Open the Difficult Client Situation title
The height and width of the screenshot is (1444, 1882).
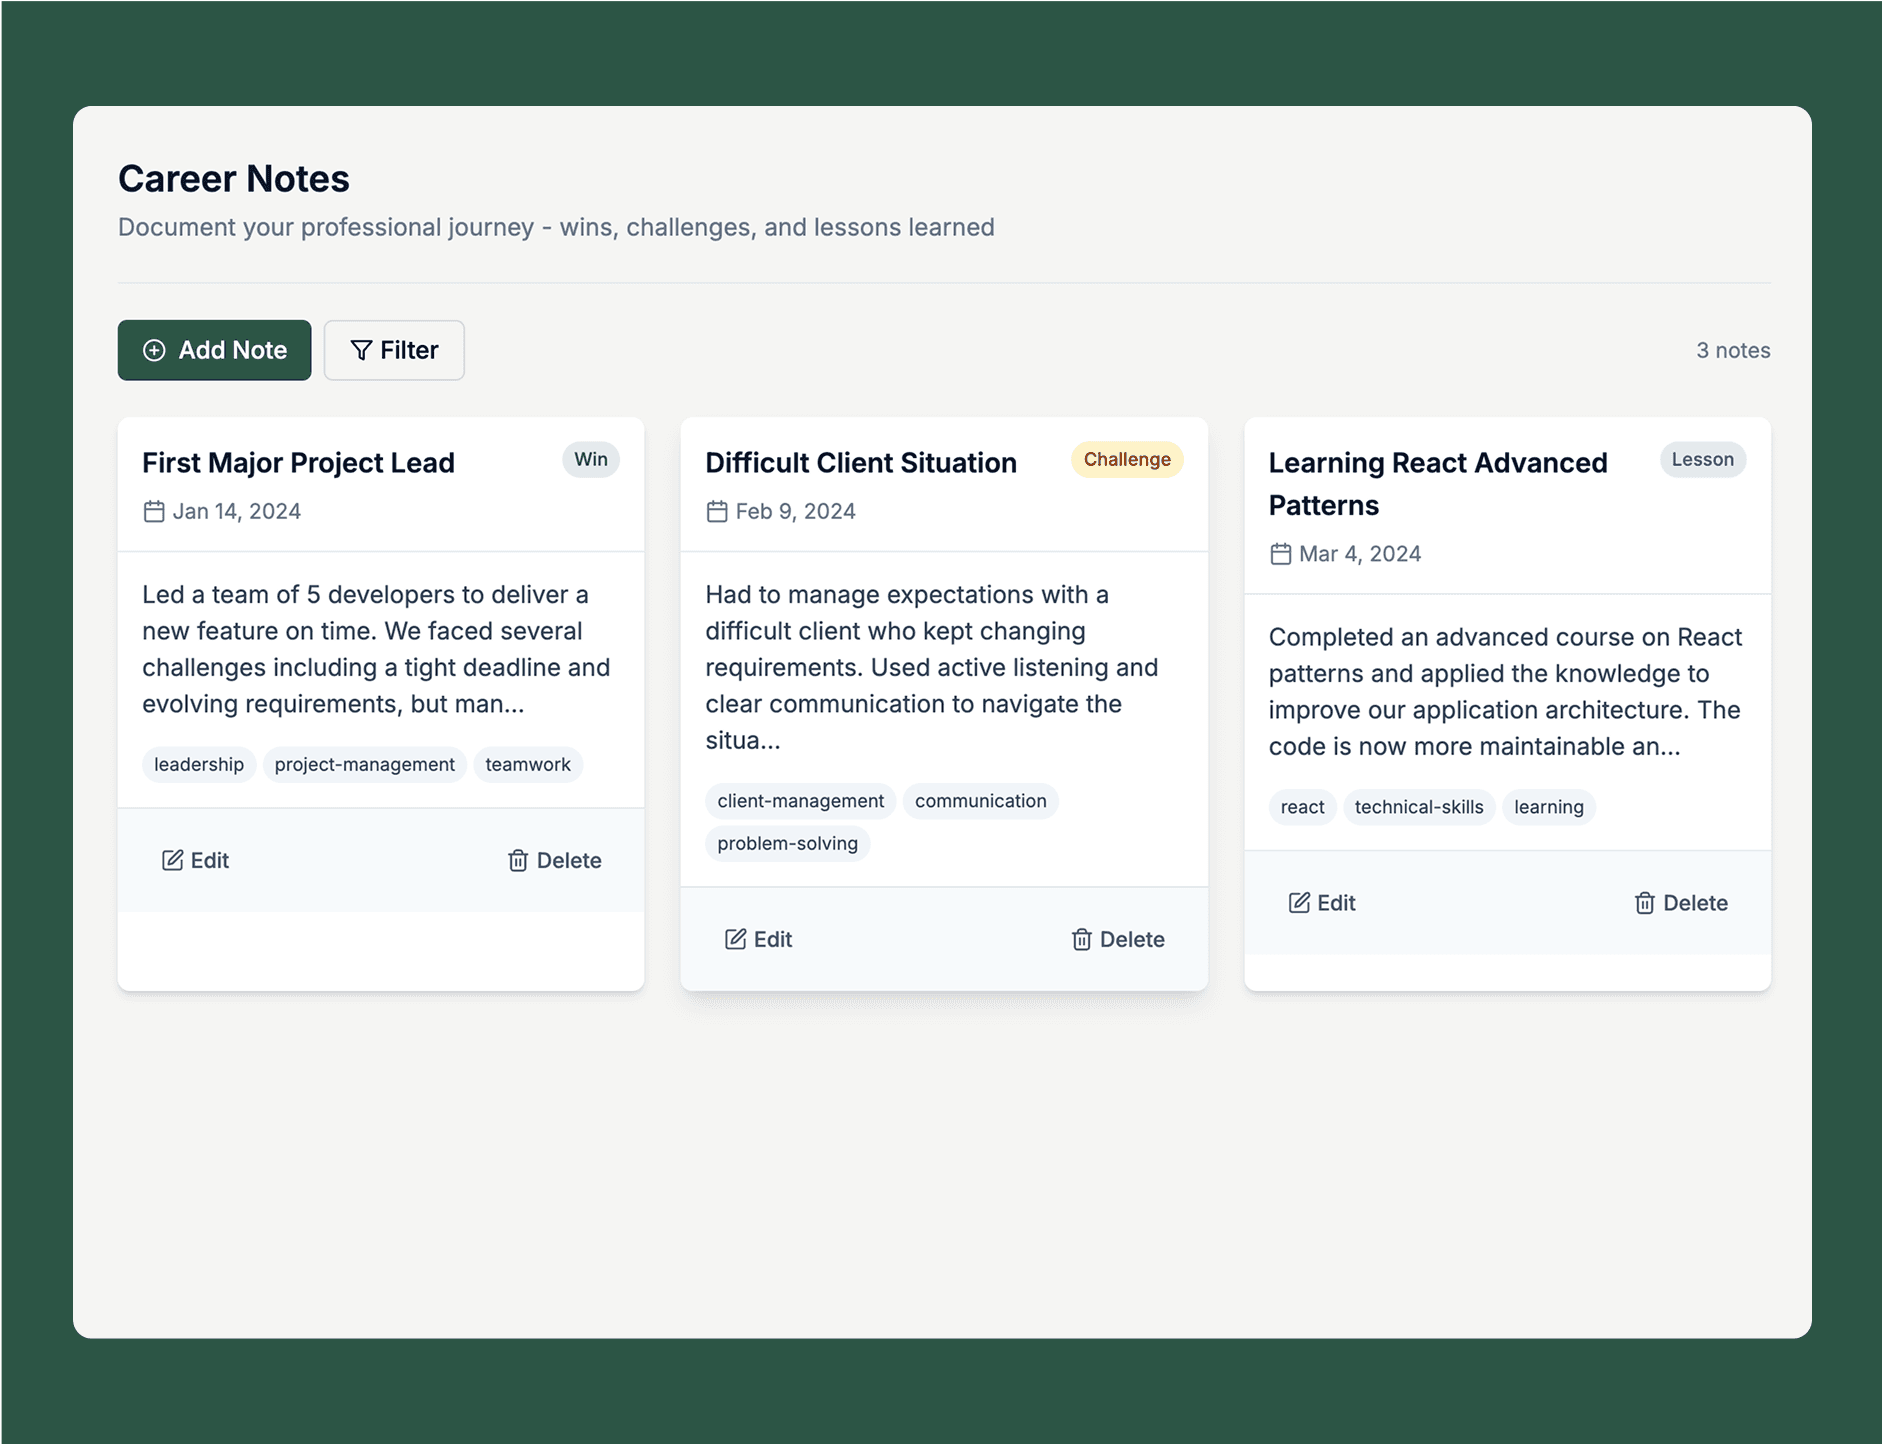861,463
